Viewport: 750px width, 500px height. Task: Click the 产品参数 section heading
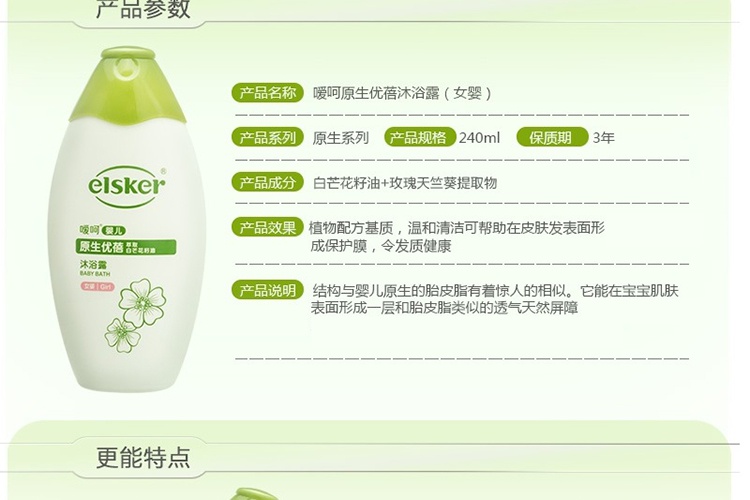143,9
